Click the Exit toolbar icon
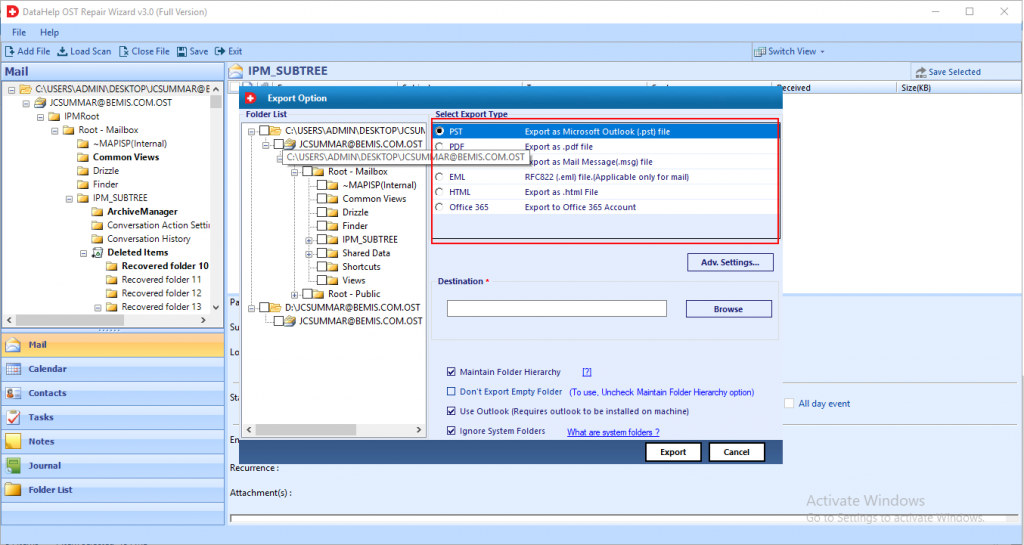Viewport: 1024px width, 545px height. pos(220,52)
